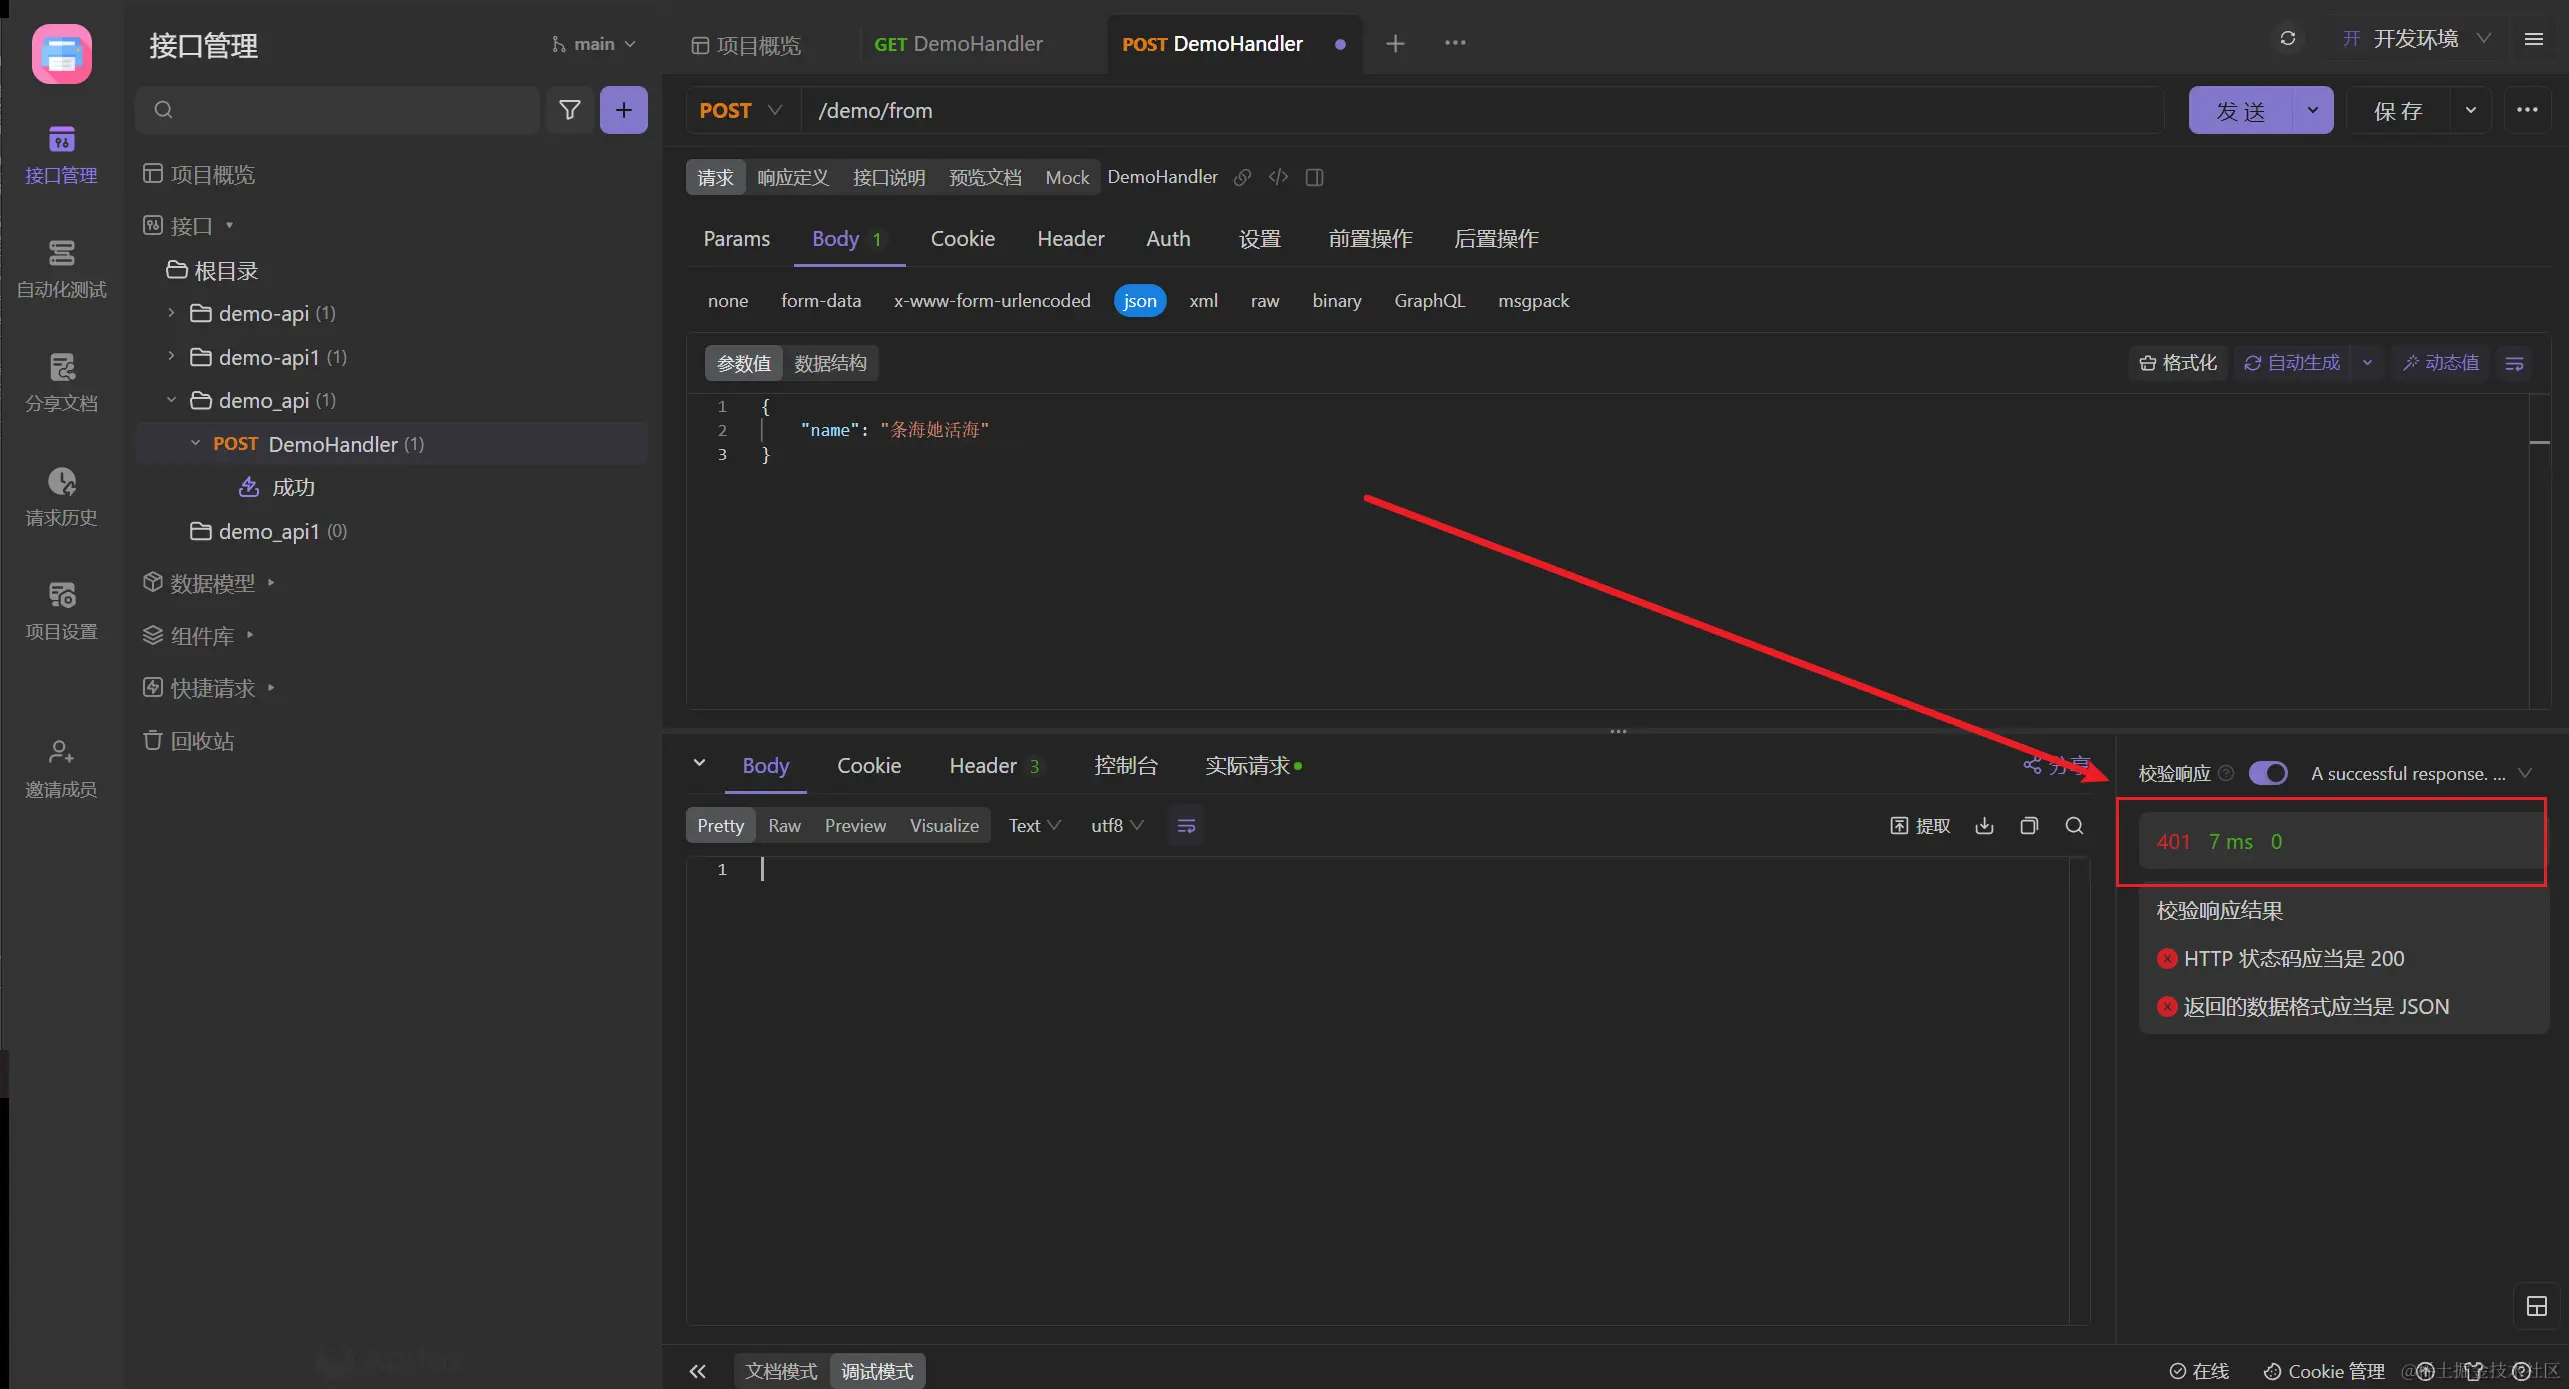2569x1389 pixels.
Task: Open a new tab with the plus icon
Action: [1395, 43]
